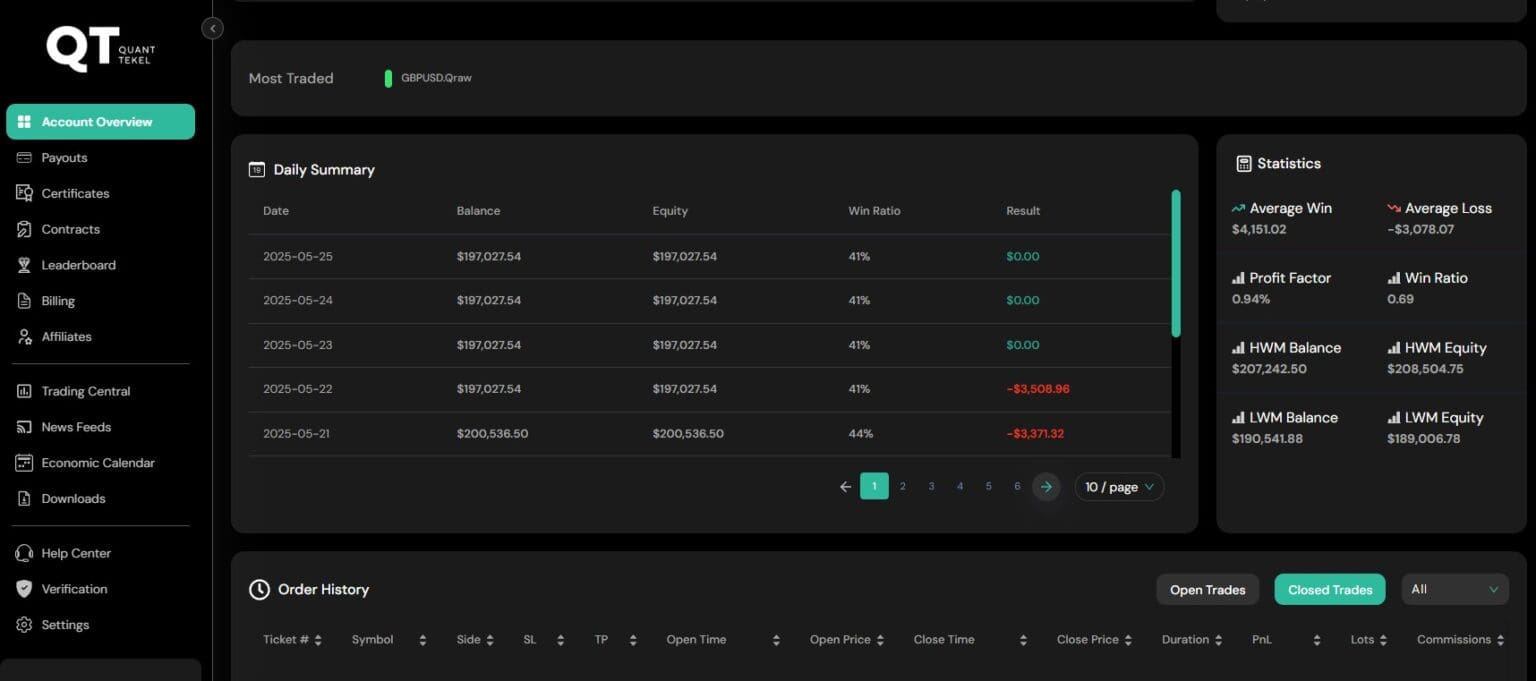Click the Payouts card icon in sidebar
Screen dimensions: 1536x681
pos(24,158)
